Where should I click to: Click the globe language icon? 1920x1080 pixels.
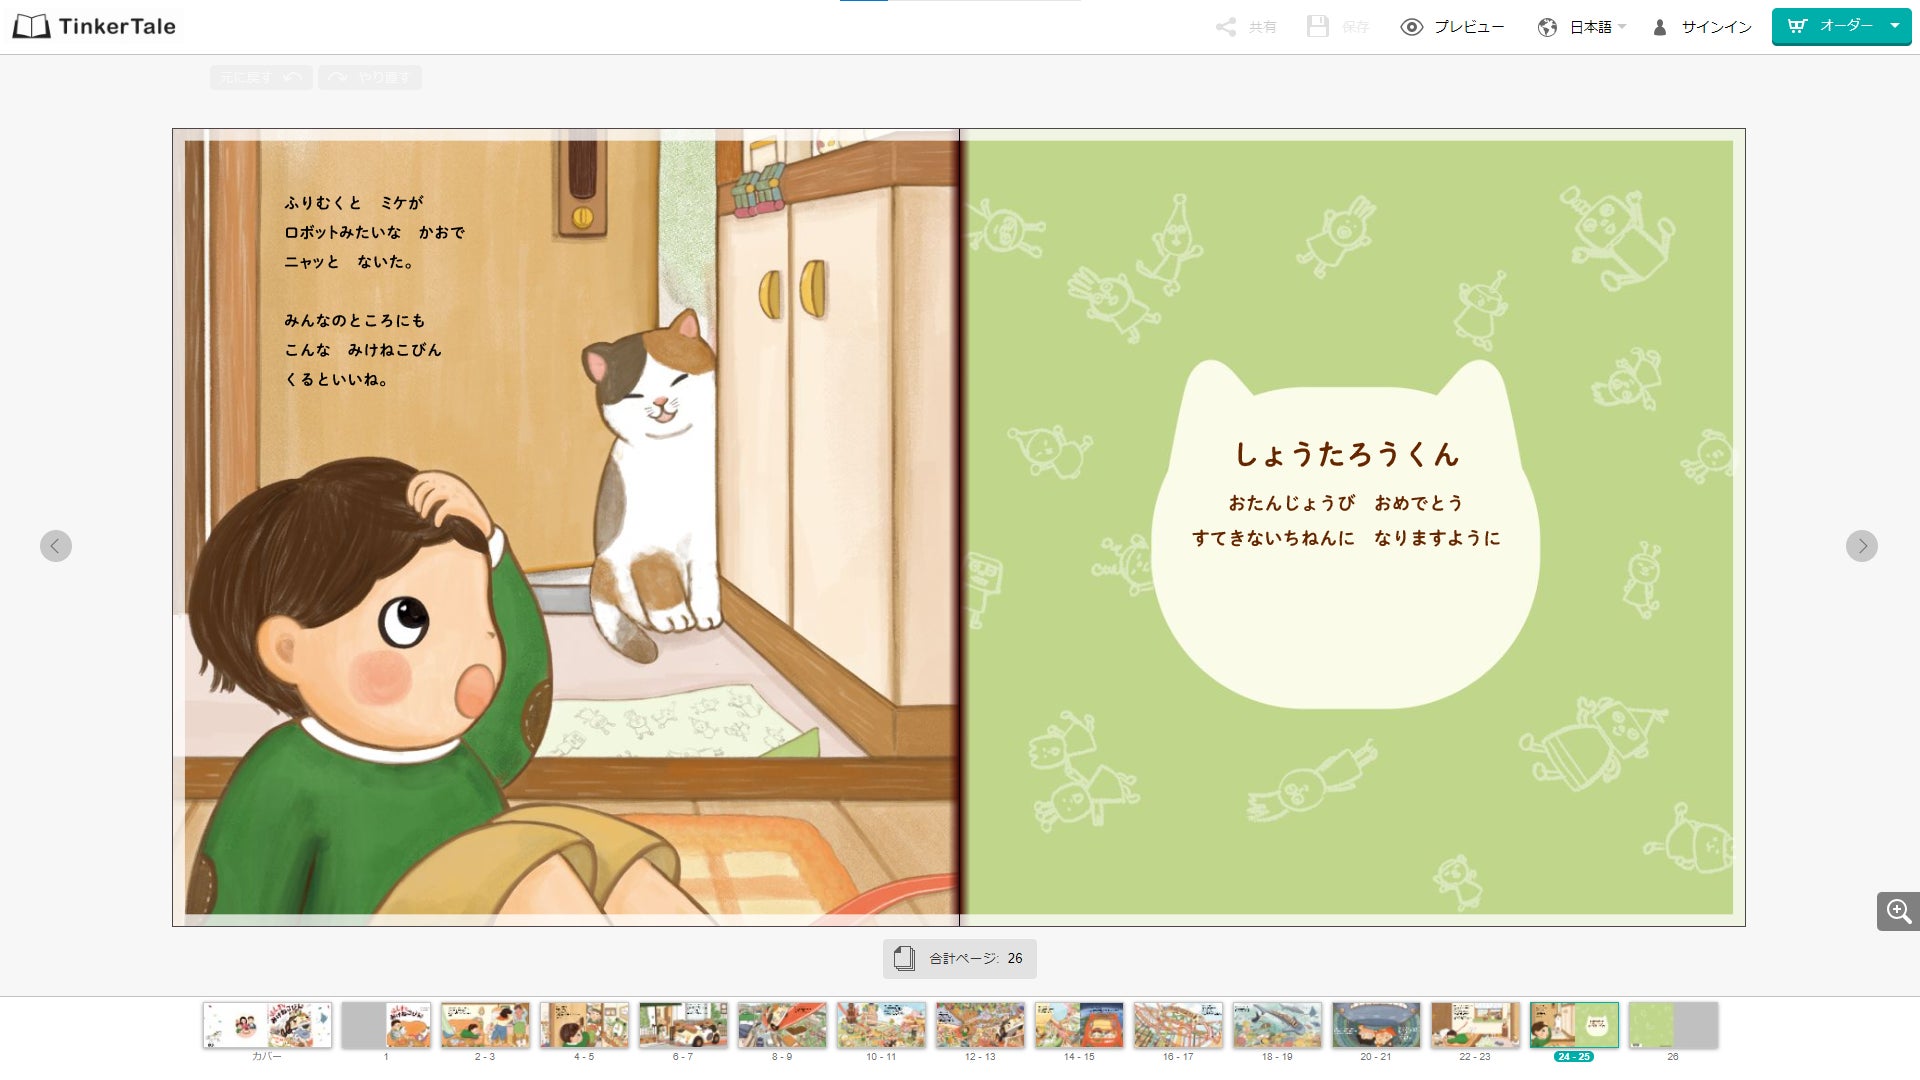pos(1547,27)
